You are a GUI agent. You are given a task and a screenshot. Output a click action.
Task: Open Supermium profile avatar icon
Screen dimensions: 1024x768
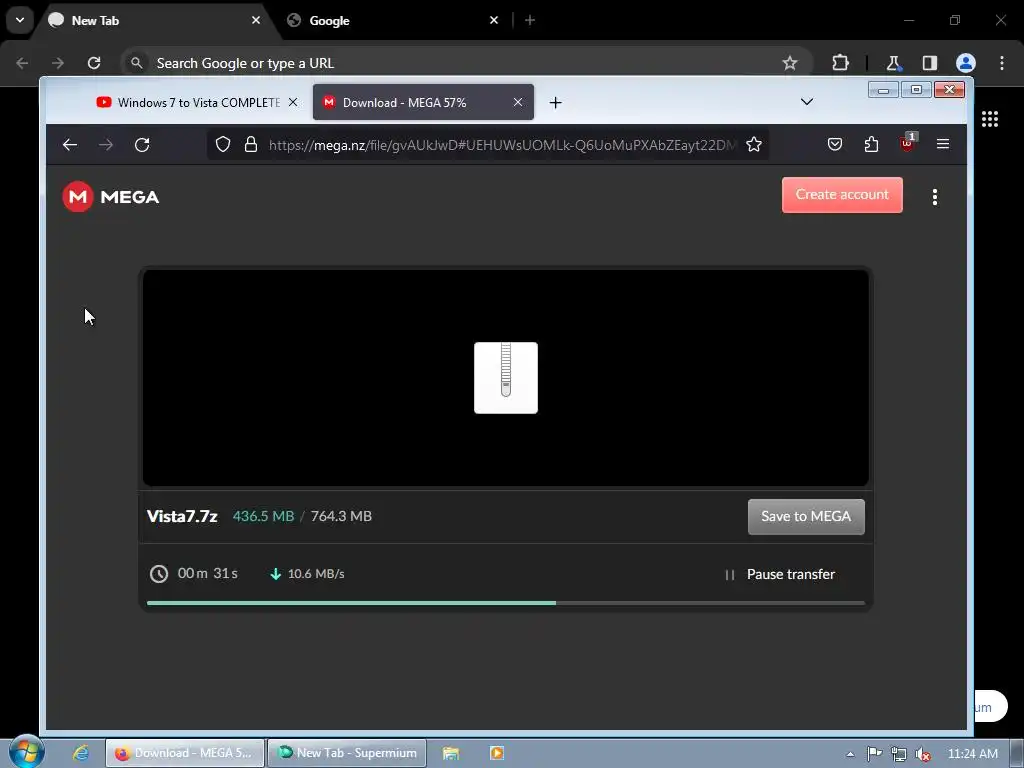coord(965,63)
